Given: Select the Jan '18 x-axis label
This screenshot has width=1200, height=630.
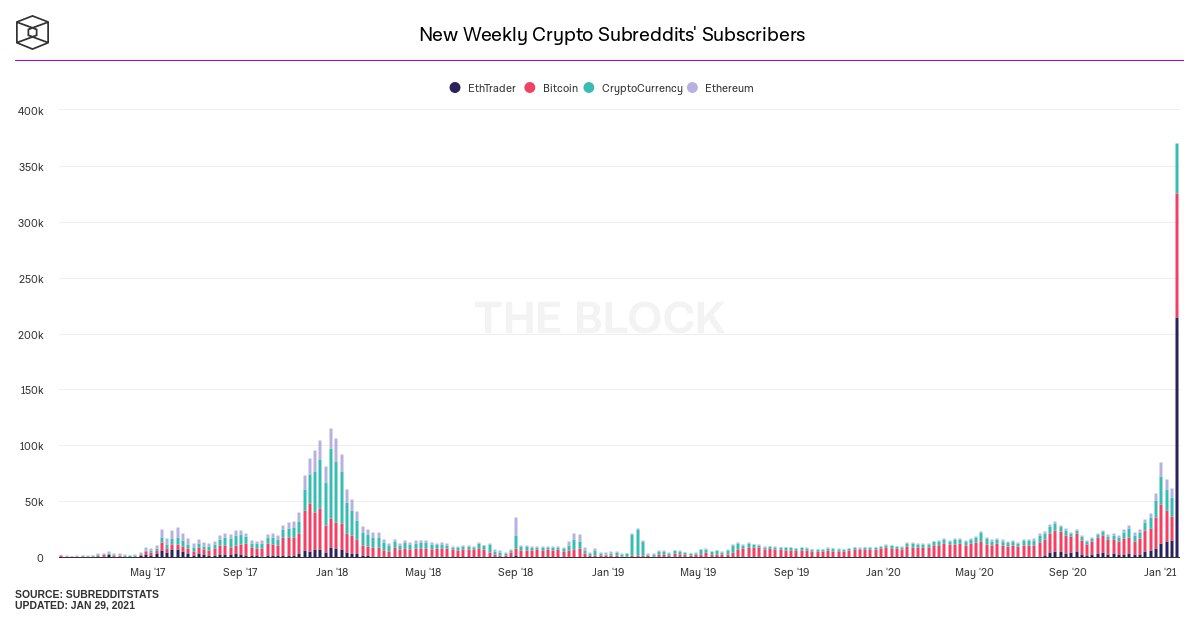Looking at the screenshot, I should (332, 573).
